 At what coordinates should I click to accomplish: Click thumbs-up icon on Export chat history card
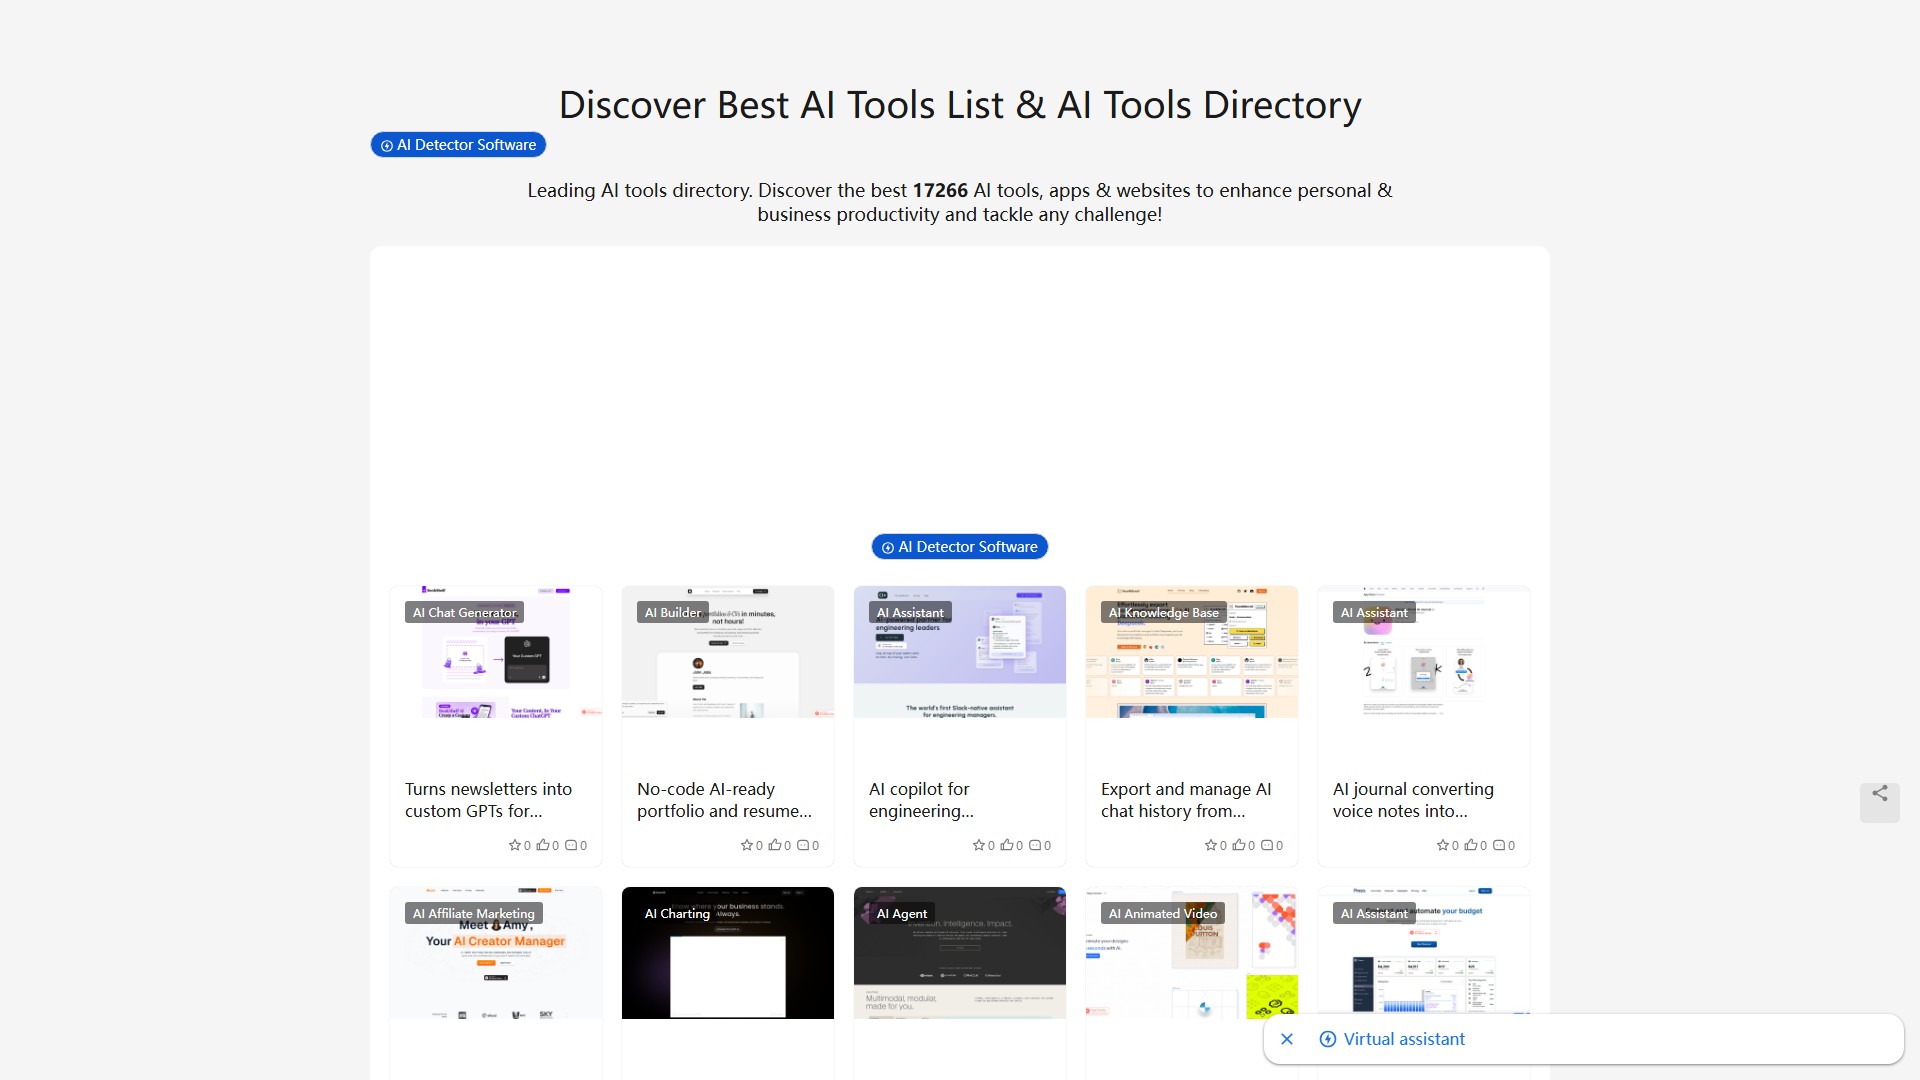1238,845
